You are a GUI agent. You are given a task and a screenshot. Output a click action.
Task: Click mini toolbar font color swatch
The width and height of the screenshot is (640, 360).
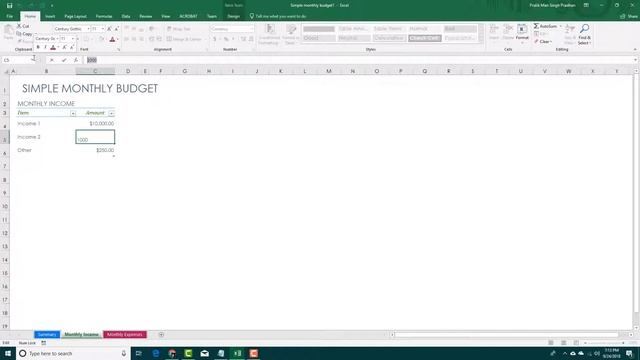coord(53,47)
